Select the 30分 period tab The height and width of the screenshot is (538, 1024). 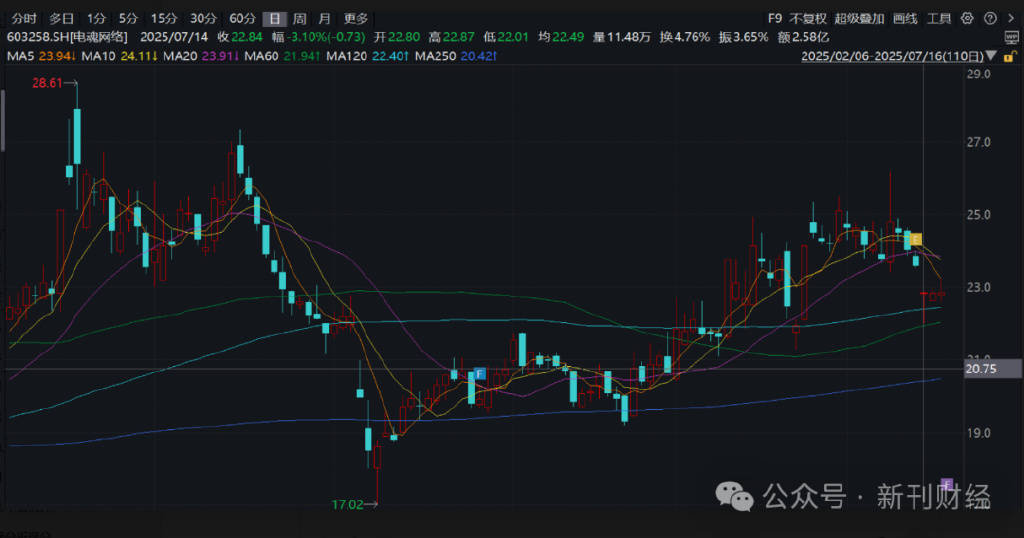tap(203, 18)
